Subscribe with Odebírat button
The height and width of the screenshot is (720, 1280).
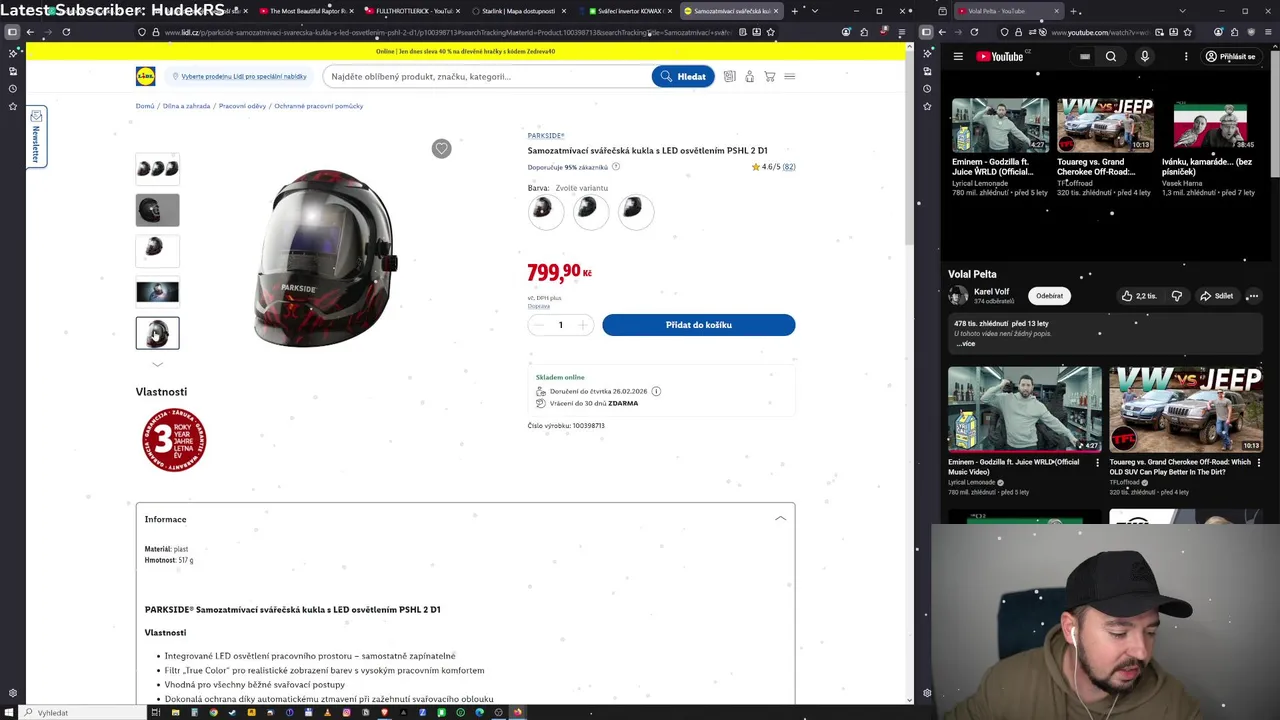(x=1050, y=296)
